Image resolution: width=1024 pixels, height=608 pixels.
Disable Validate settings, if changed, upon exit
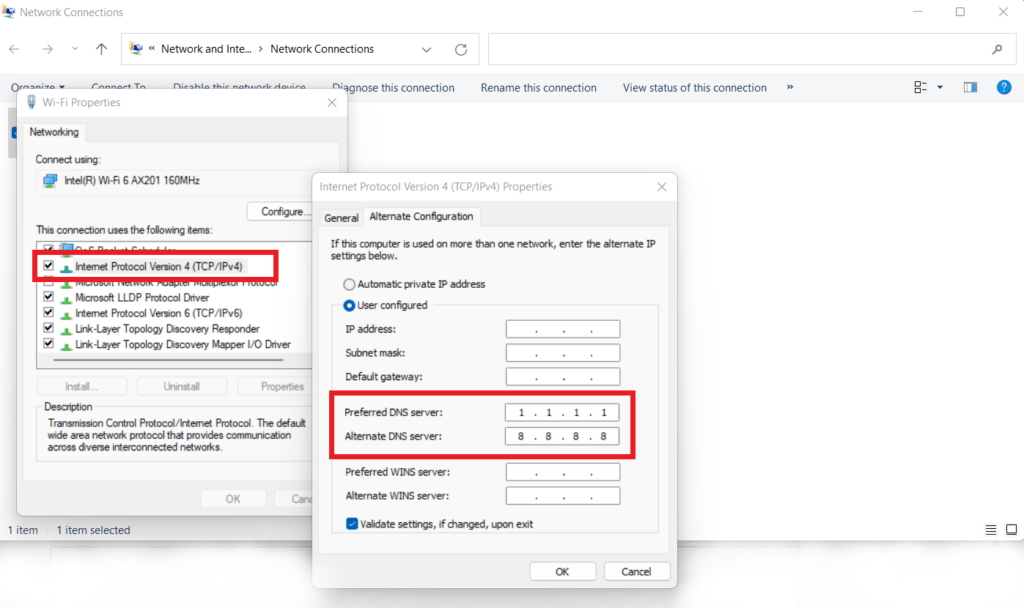(x=353, y=523)
